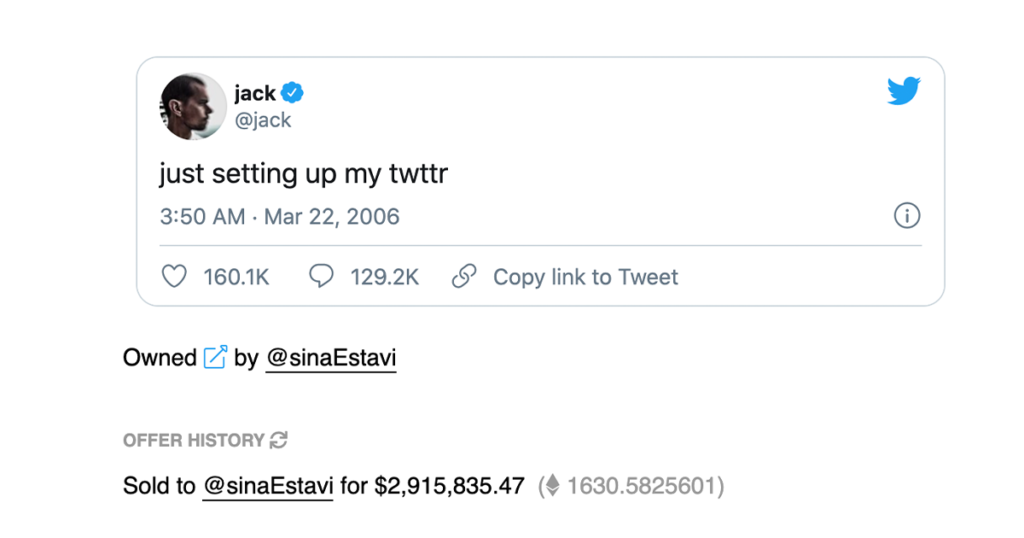This screenshot has width=1024, height=538.
Task: Open jack's profile picture
Action: 193,106
